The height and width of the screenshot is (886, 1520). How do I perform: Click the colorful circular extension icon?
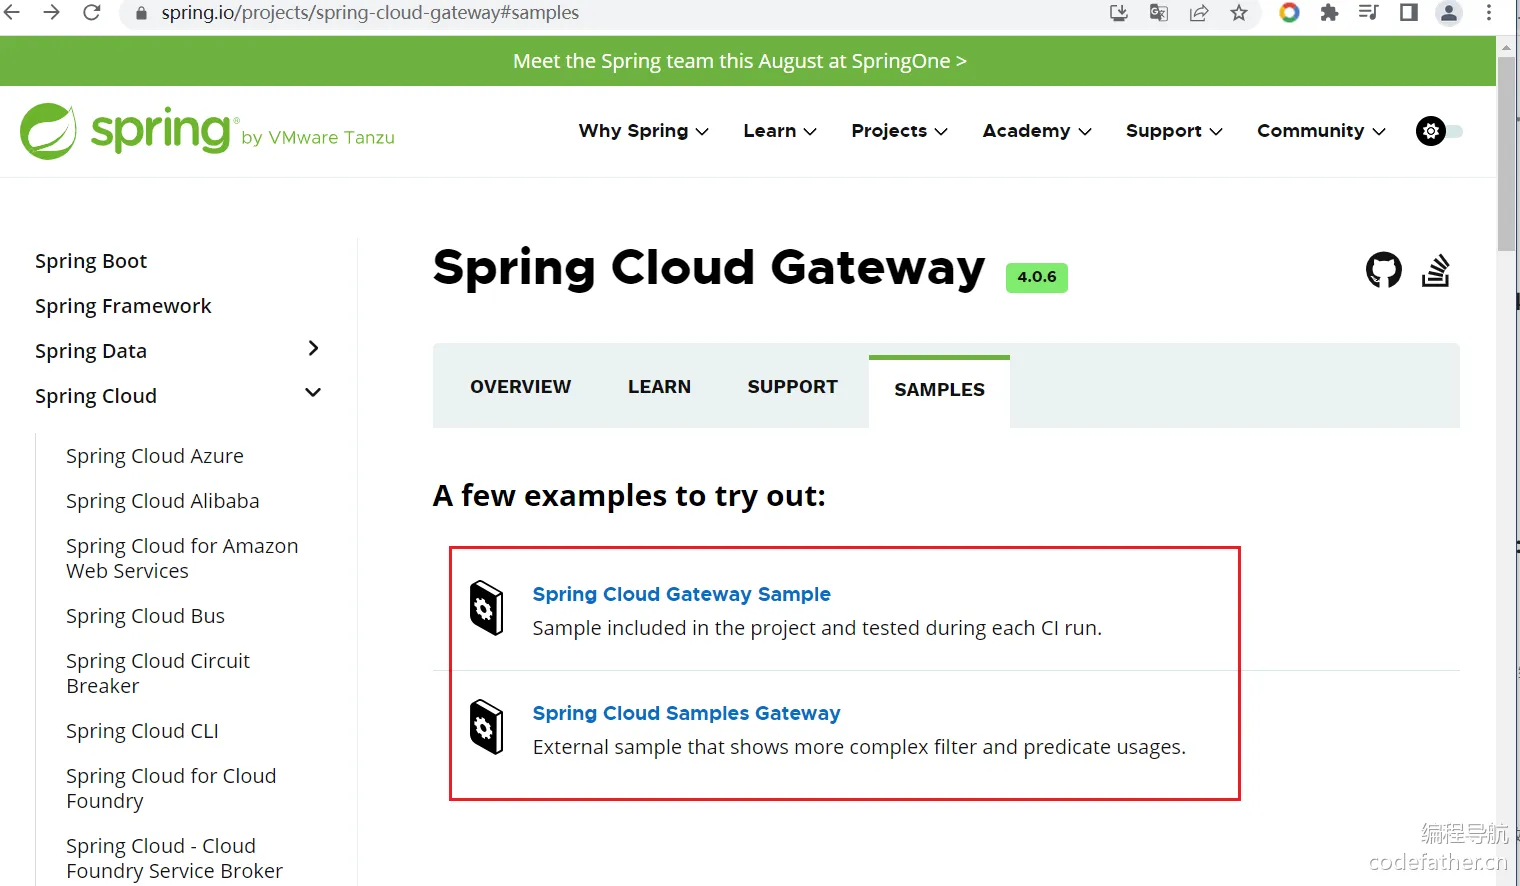click(1290, 13)
